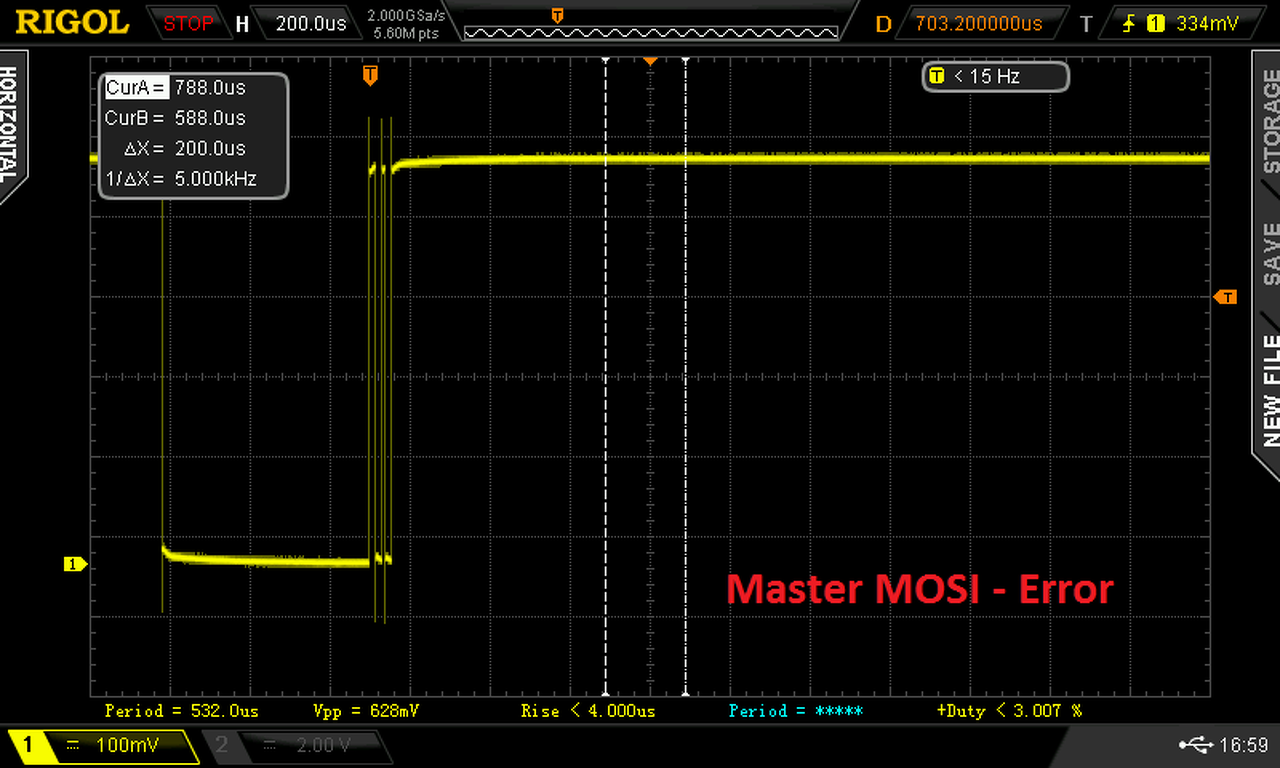Select the channel 1 100mV scale label
1280x768 pixels.
[x=127, y=745]
